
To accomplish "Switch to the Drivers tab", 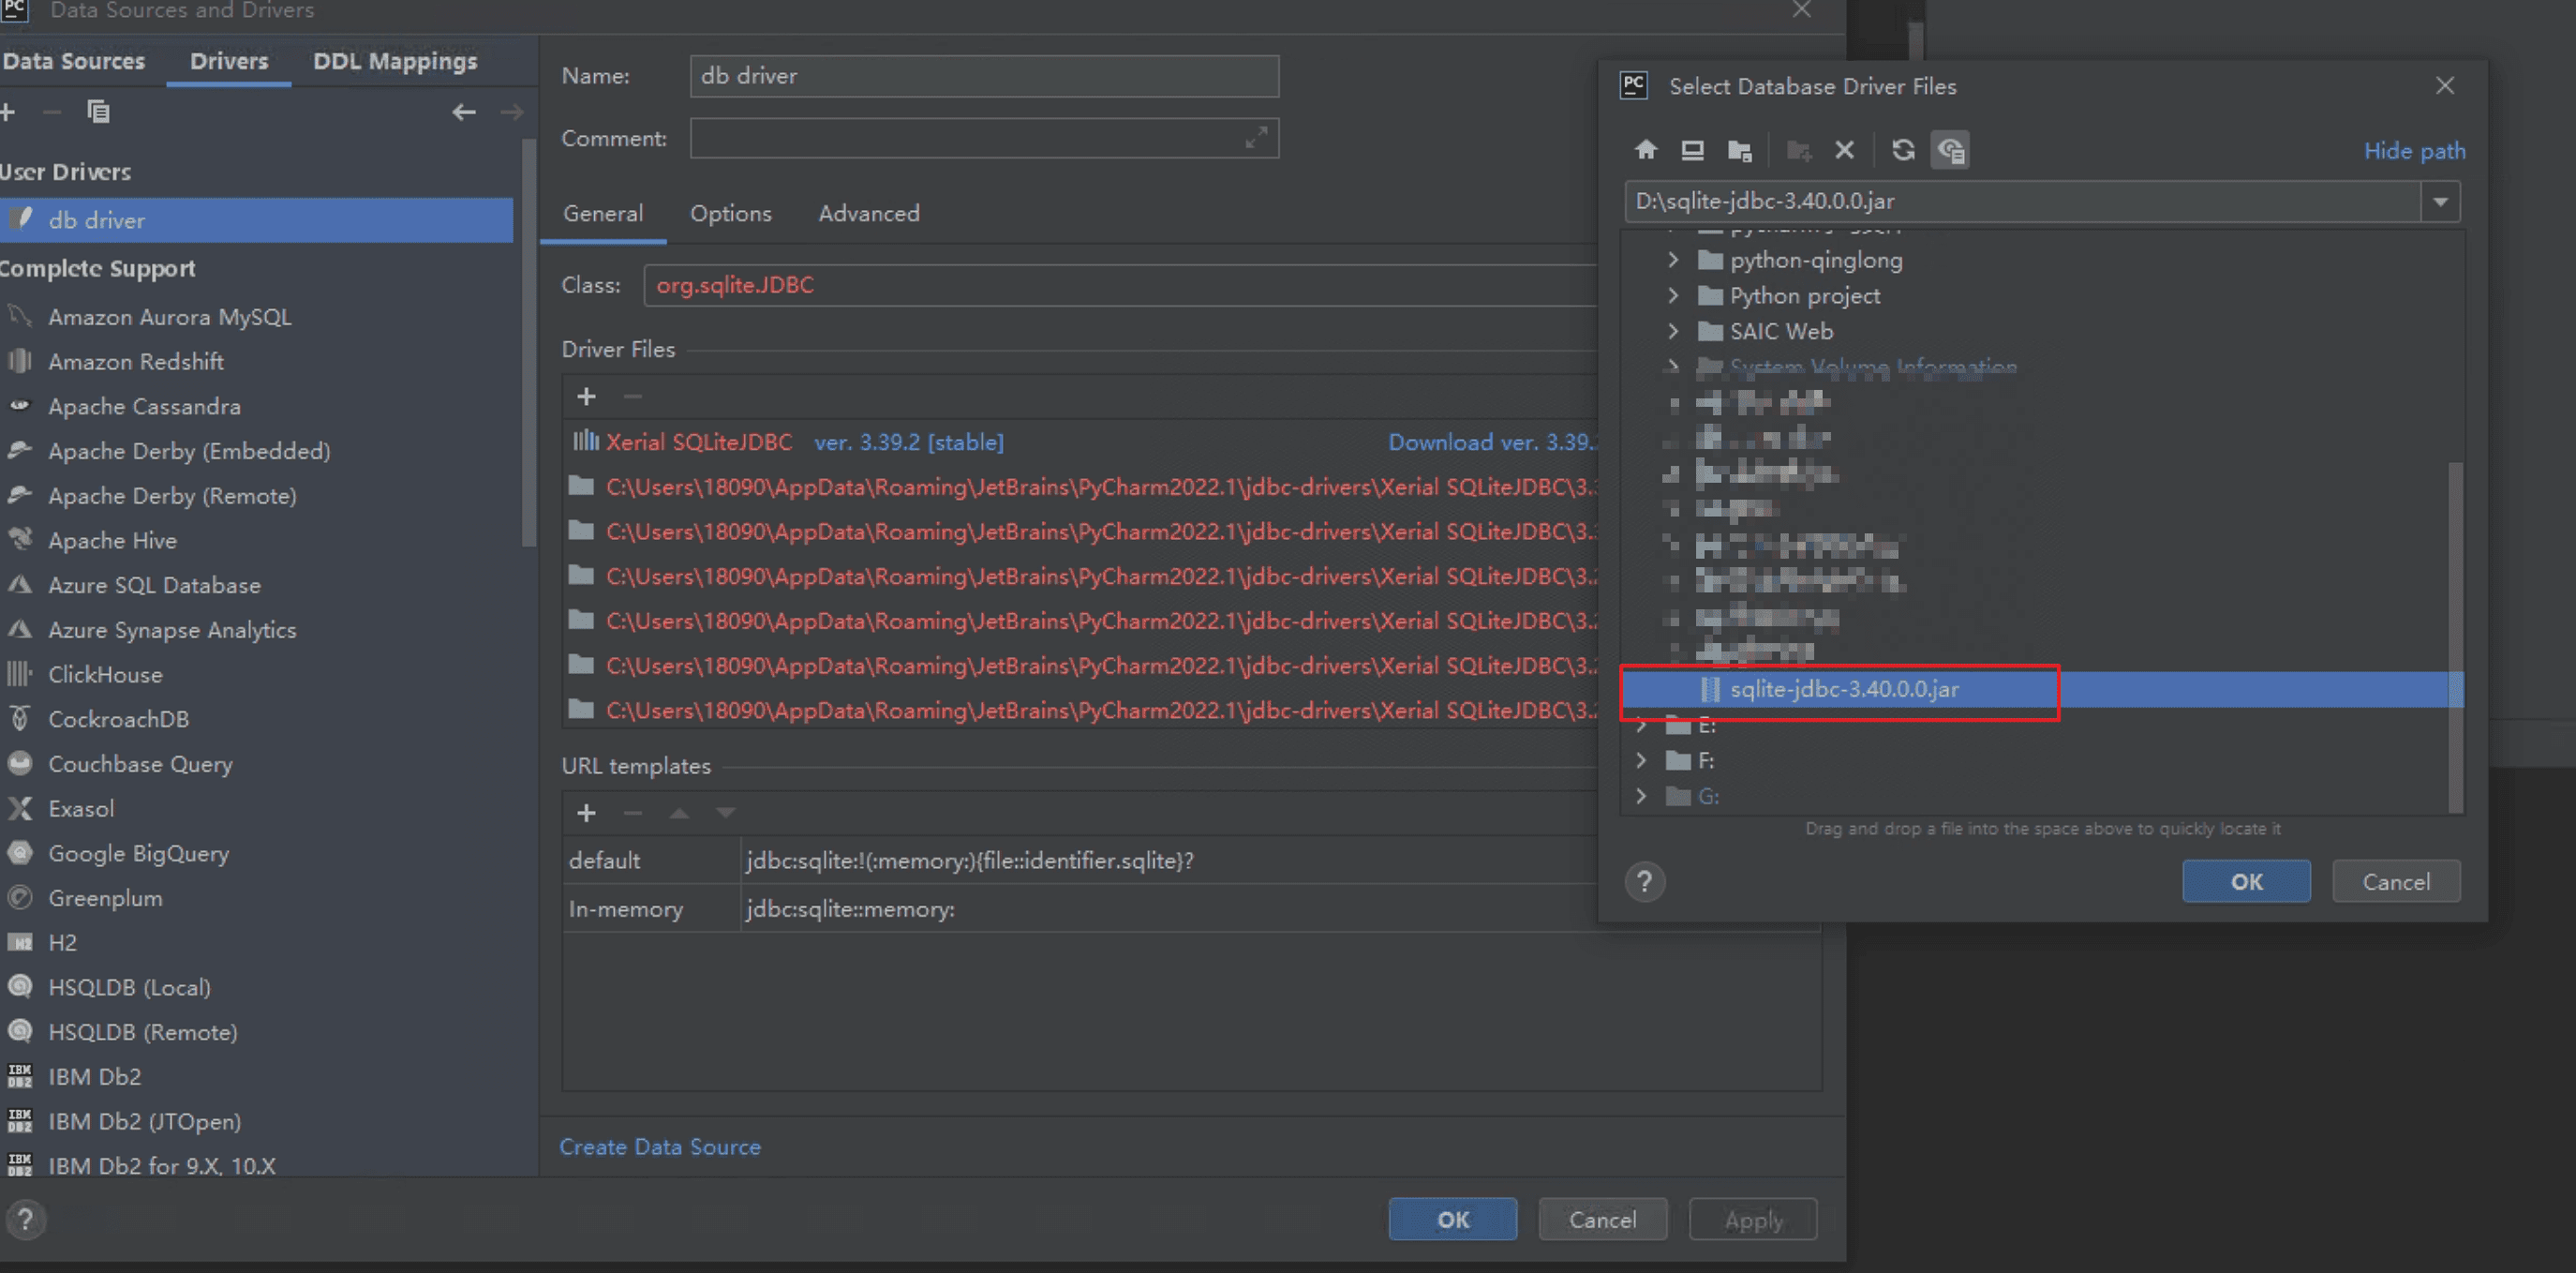I will 229,61.
